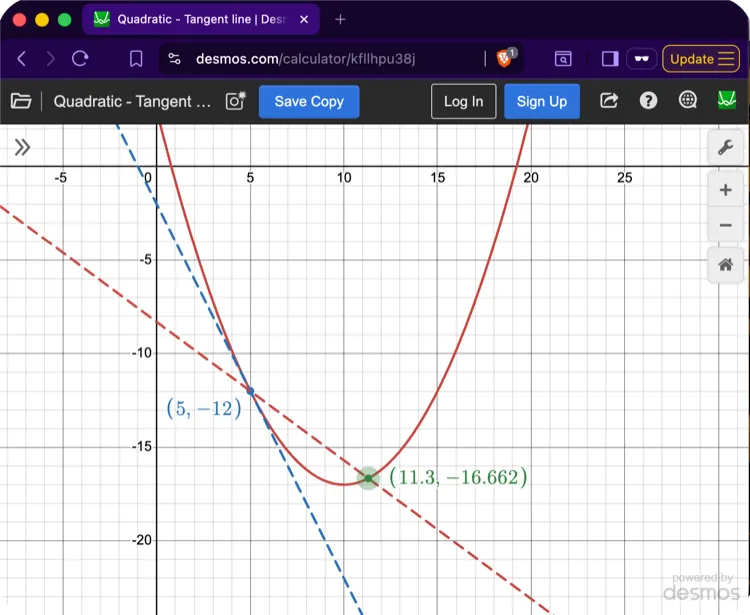Go forward with browser forward arrow

coord(50,59)
